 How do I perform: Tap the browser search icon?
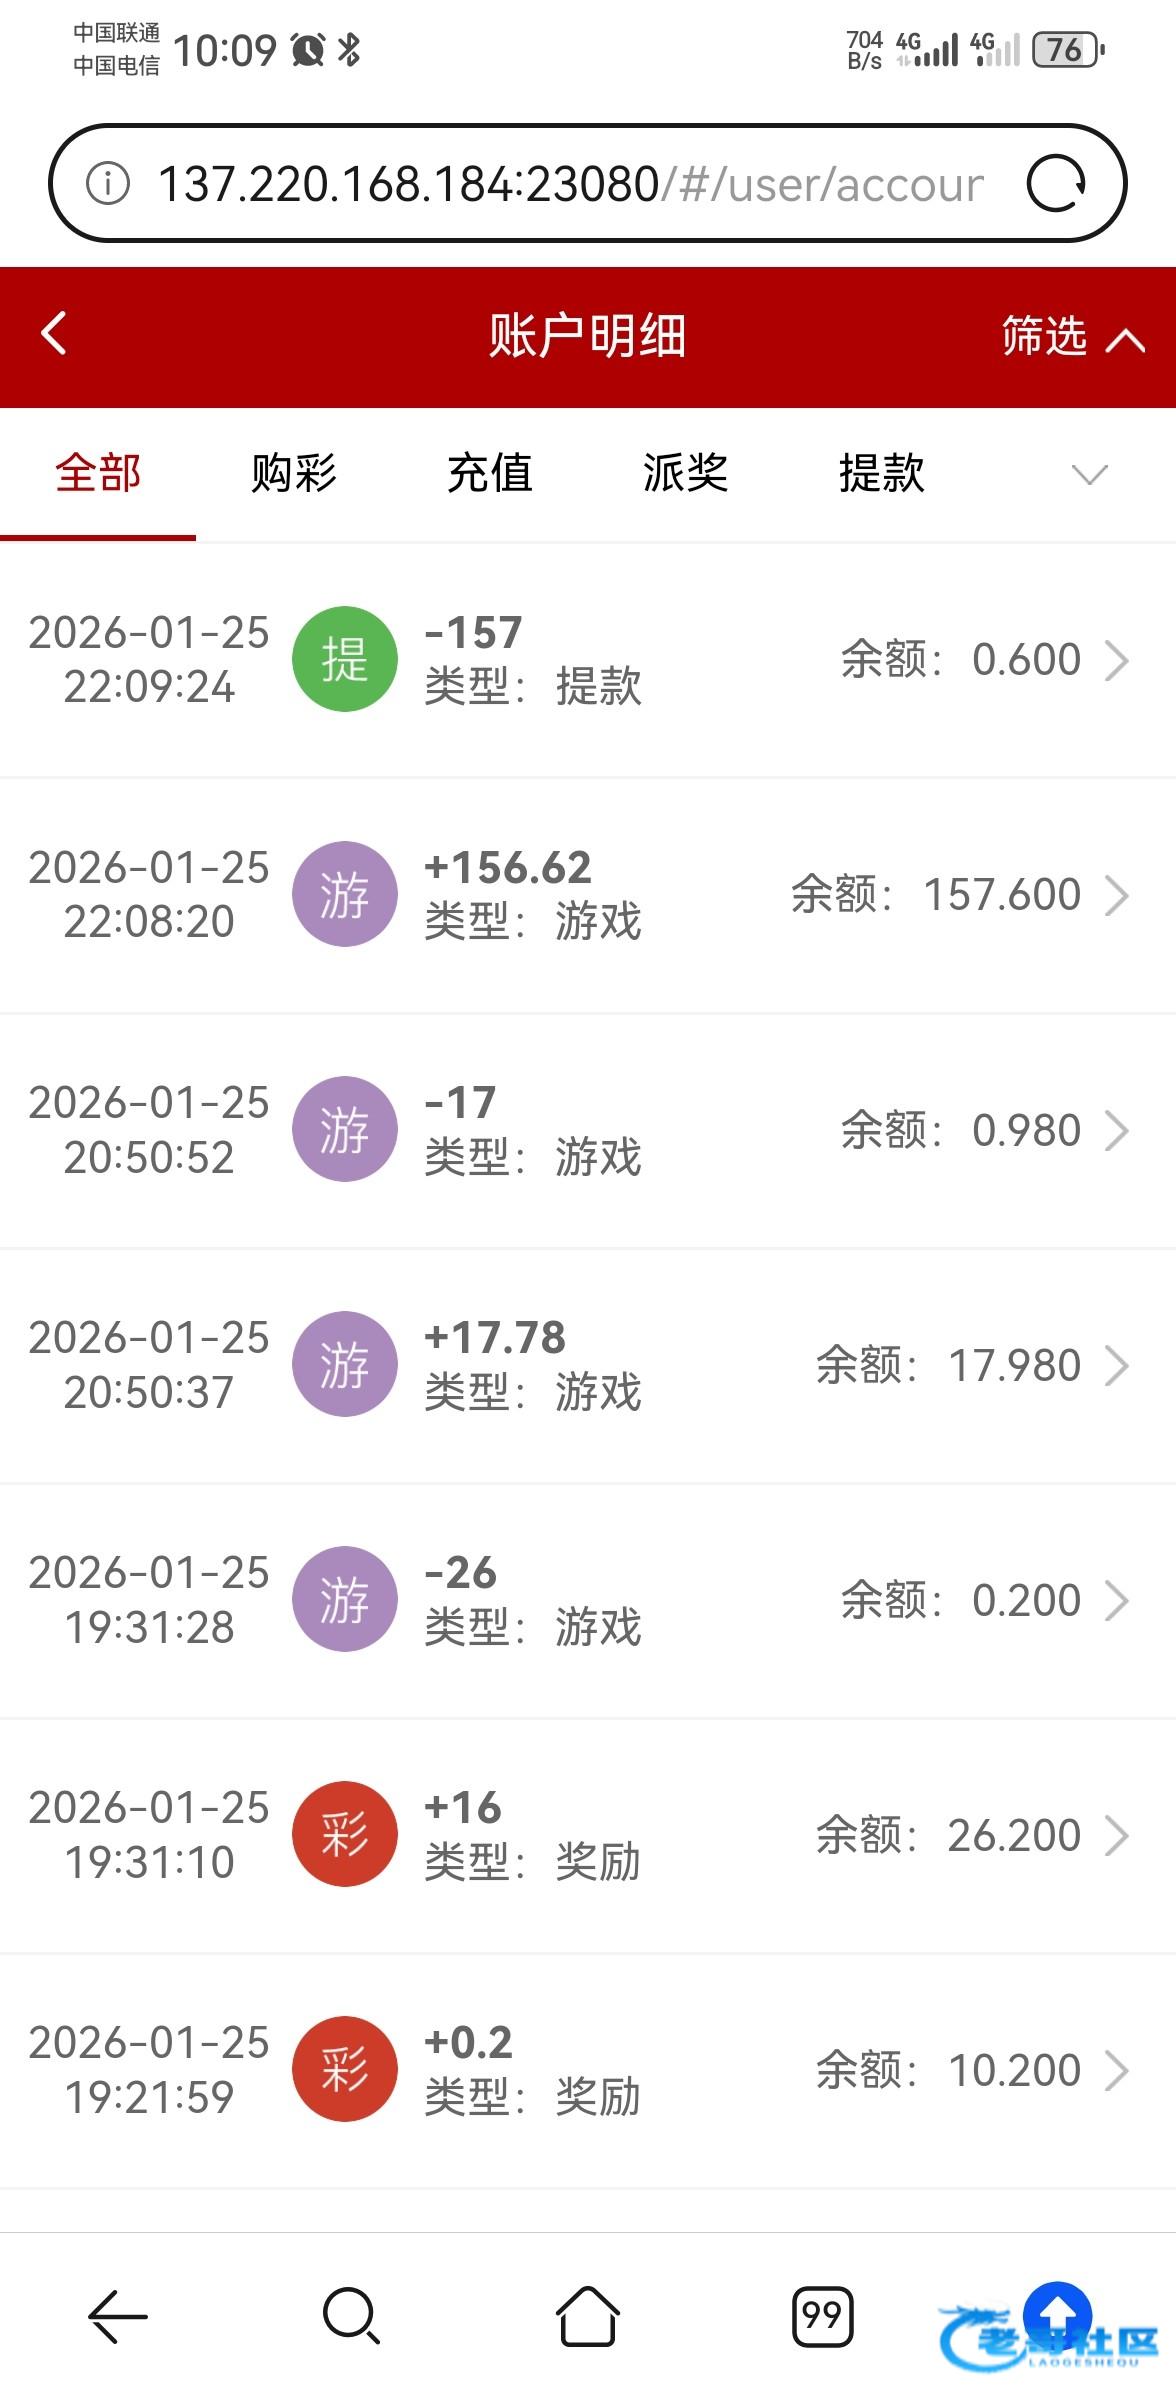pyautogui.click(x=351, y=2316)
